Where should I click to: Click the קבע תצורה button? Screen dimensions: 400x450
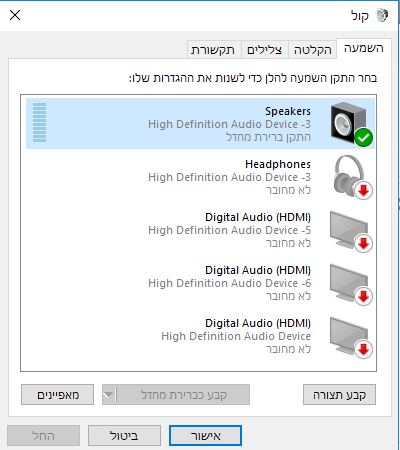[x=339, y=395]
